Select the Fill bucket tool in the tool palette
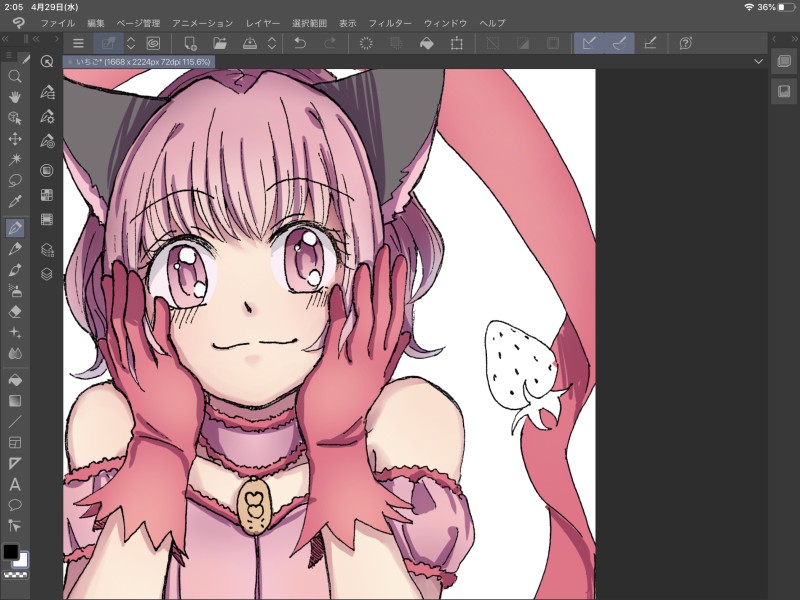Image resolution: width=800 pixels, height=600 pixels. [15, 380]
